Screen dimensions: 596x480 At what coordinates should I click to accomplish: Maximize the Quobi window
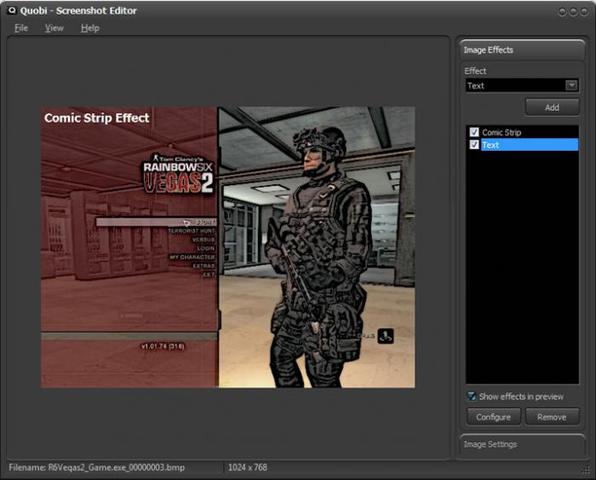573,12
